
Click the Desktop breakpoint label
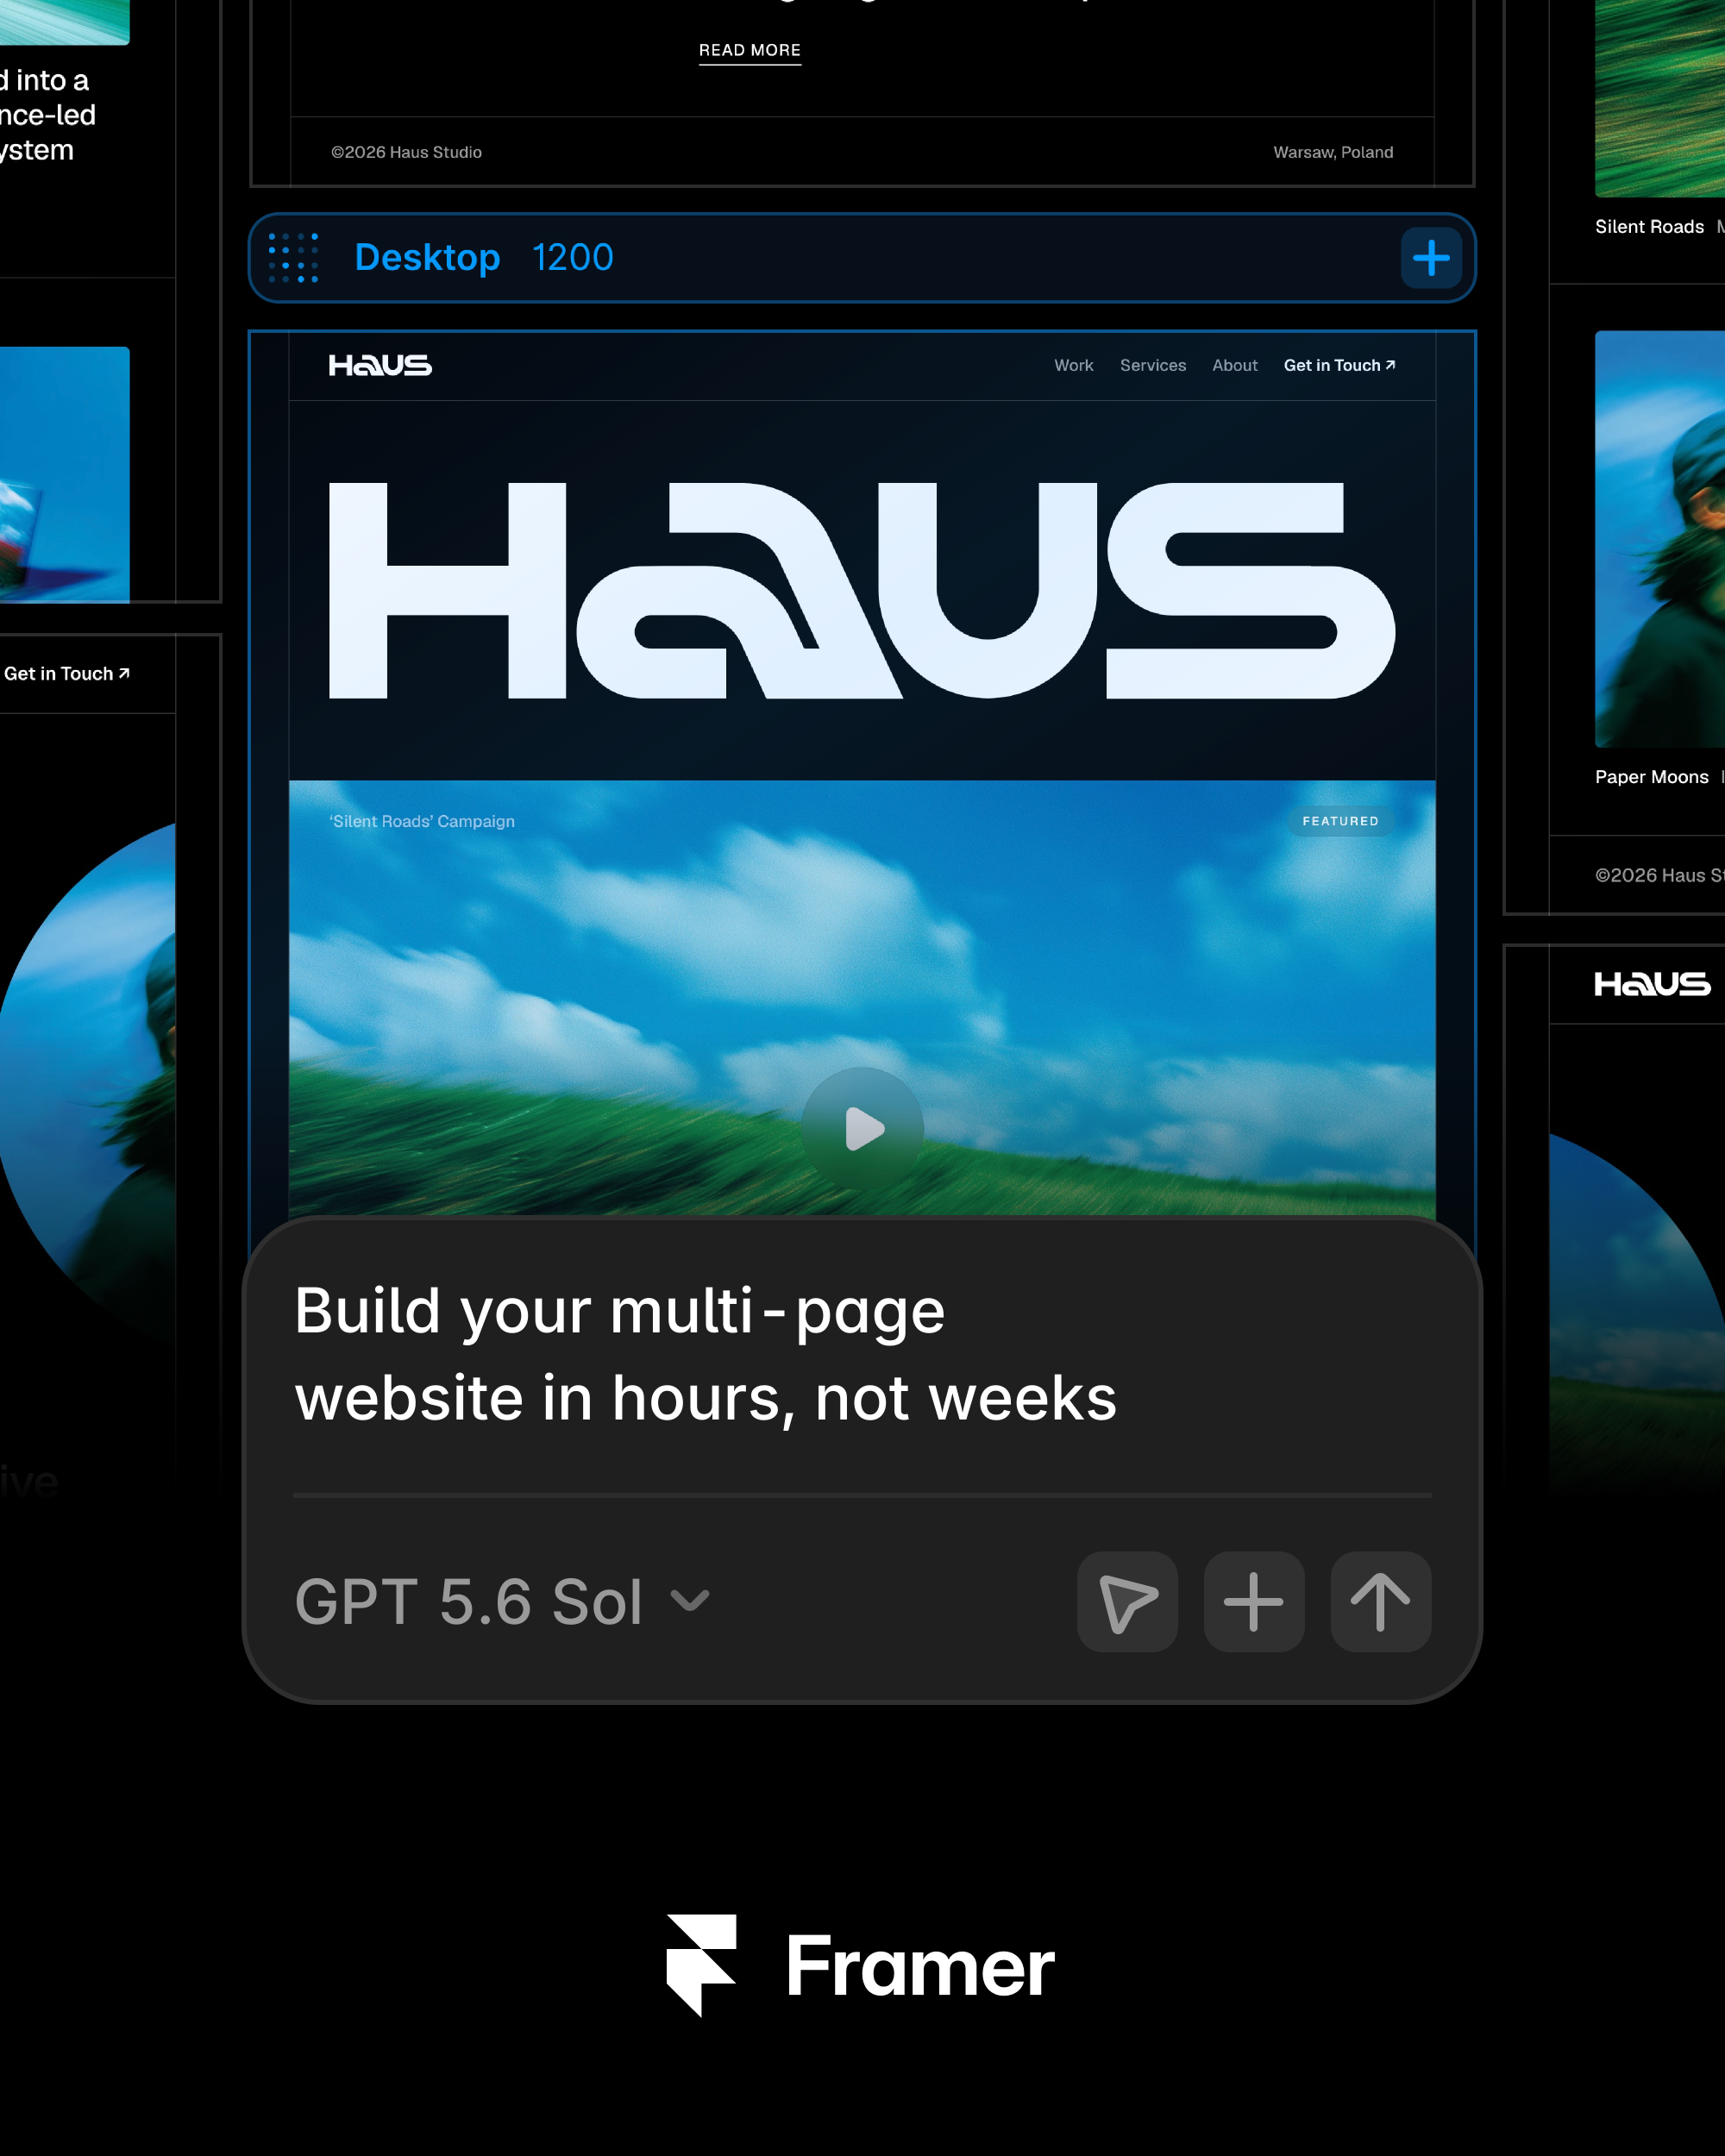point(427,258)
